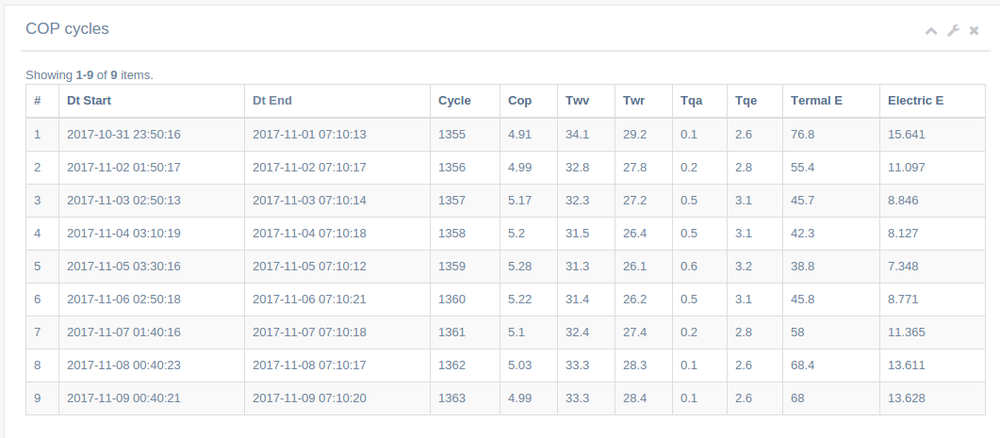The width and height of the screenshot is (1000, 438).
Task: Select the row for cycle 1355
Action: 452,134
